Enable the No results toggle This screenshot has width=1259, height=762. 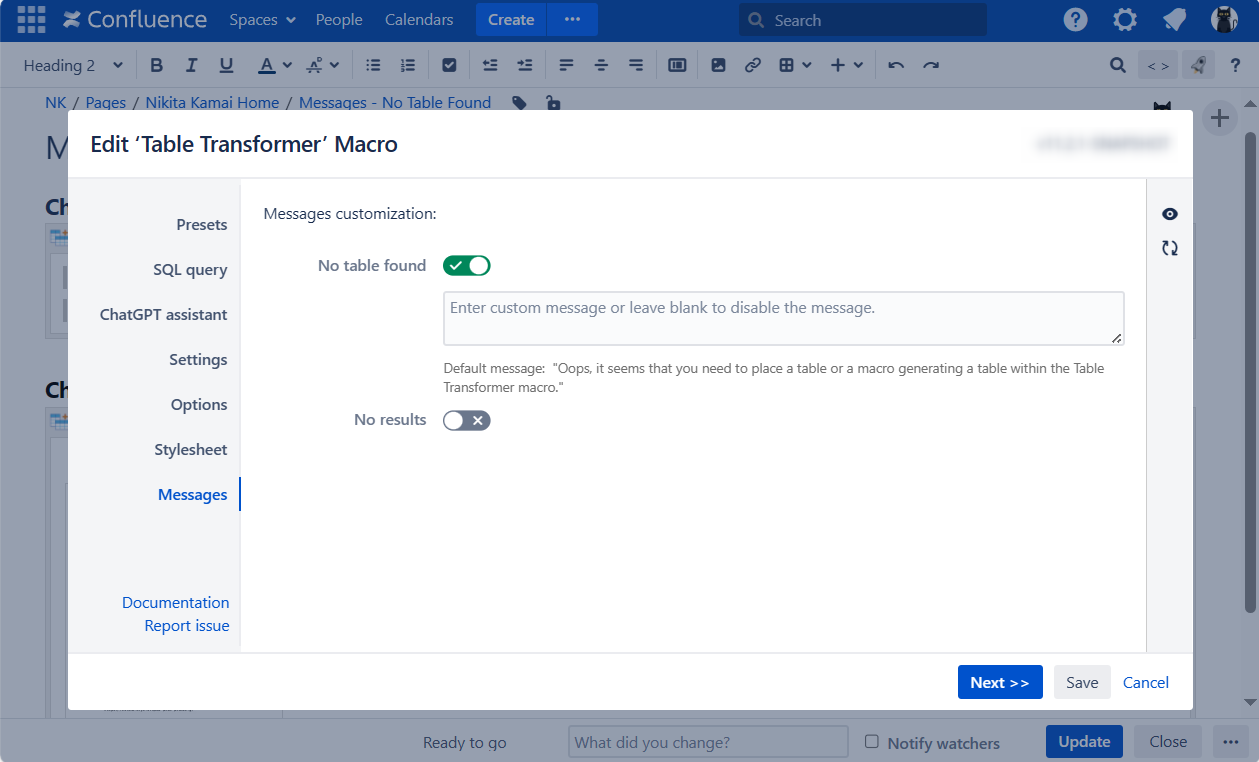click(x=467, y=420)
